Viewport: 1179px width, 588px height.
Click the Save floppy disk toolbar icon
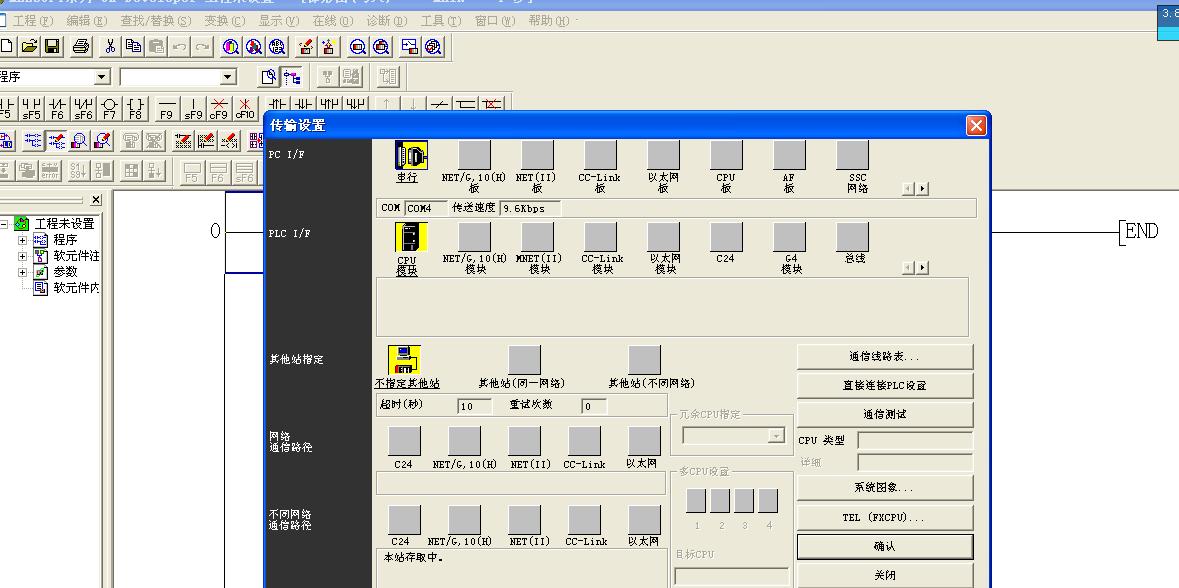point(52,46)
